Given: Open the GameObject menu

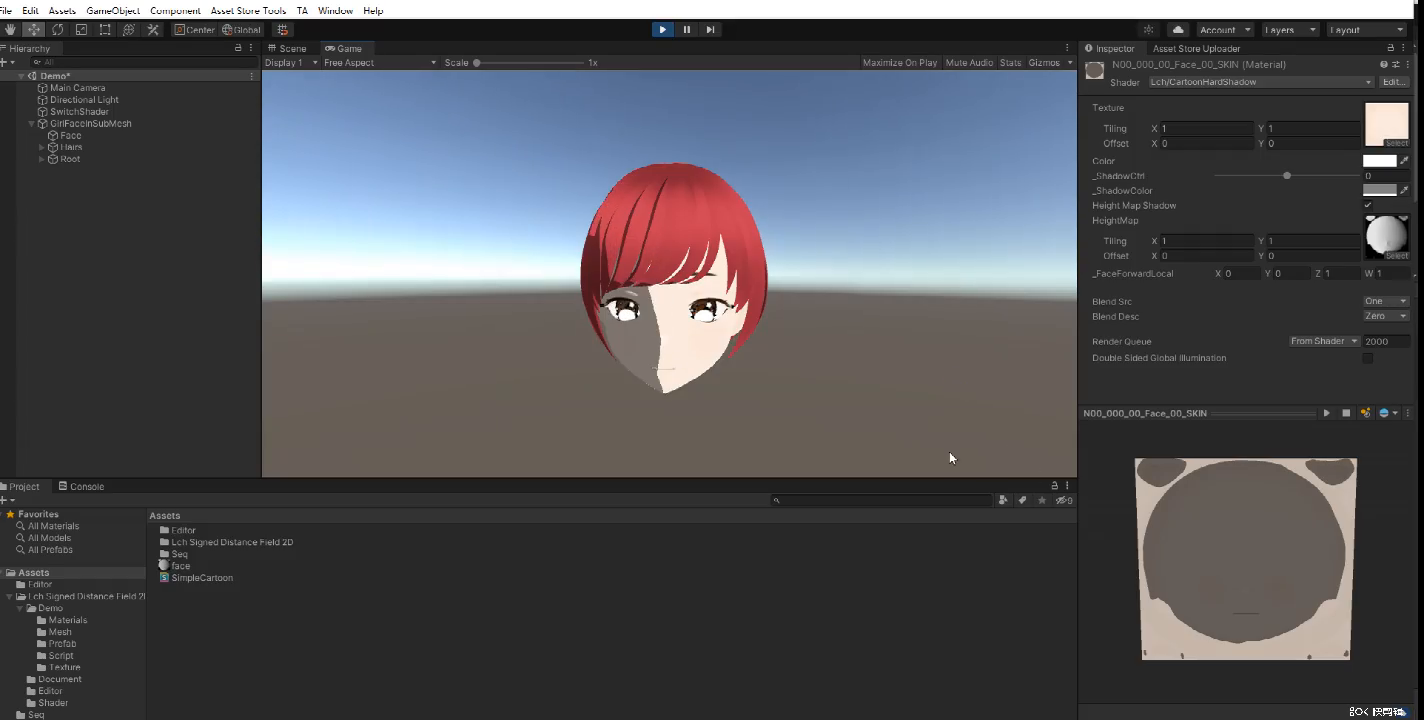Looking at the screenshot, I should click(113, 10).
